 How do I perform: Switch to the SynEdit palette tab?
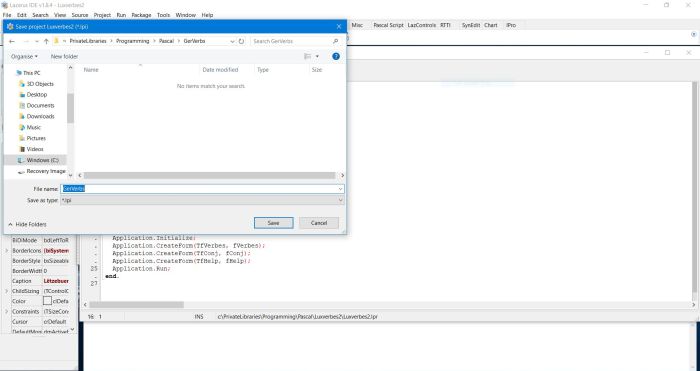click(471, 25)
